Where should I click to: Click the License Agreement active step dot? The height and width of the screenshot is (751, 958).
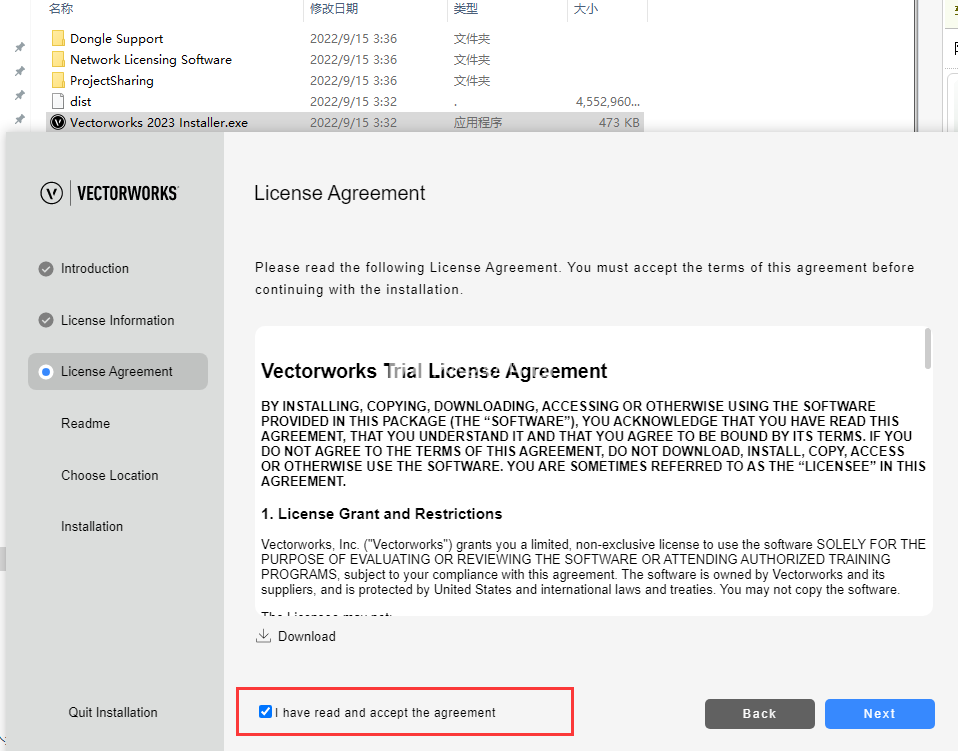[x=46, y=372]
